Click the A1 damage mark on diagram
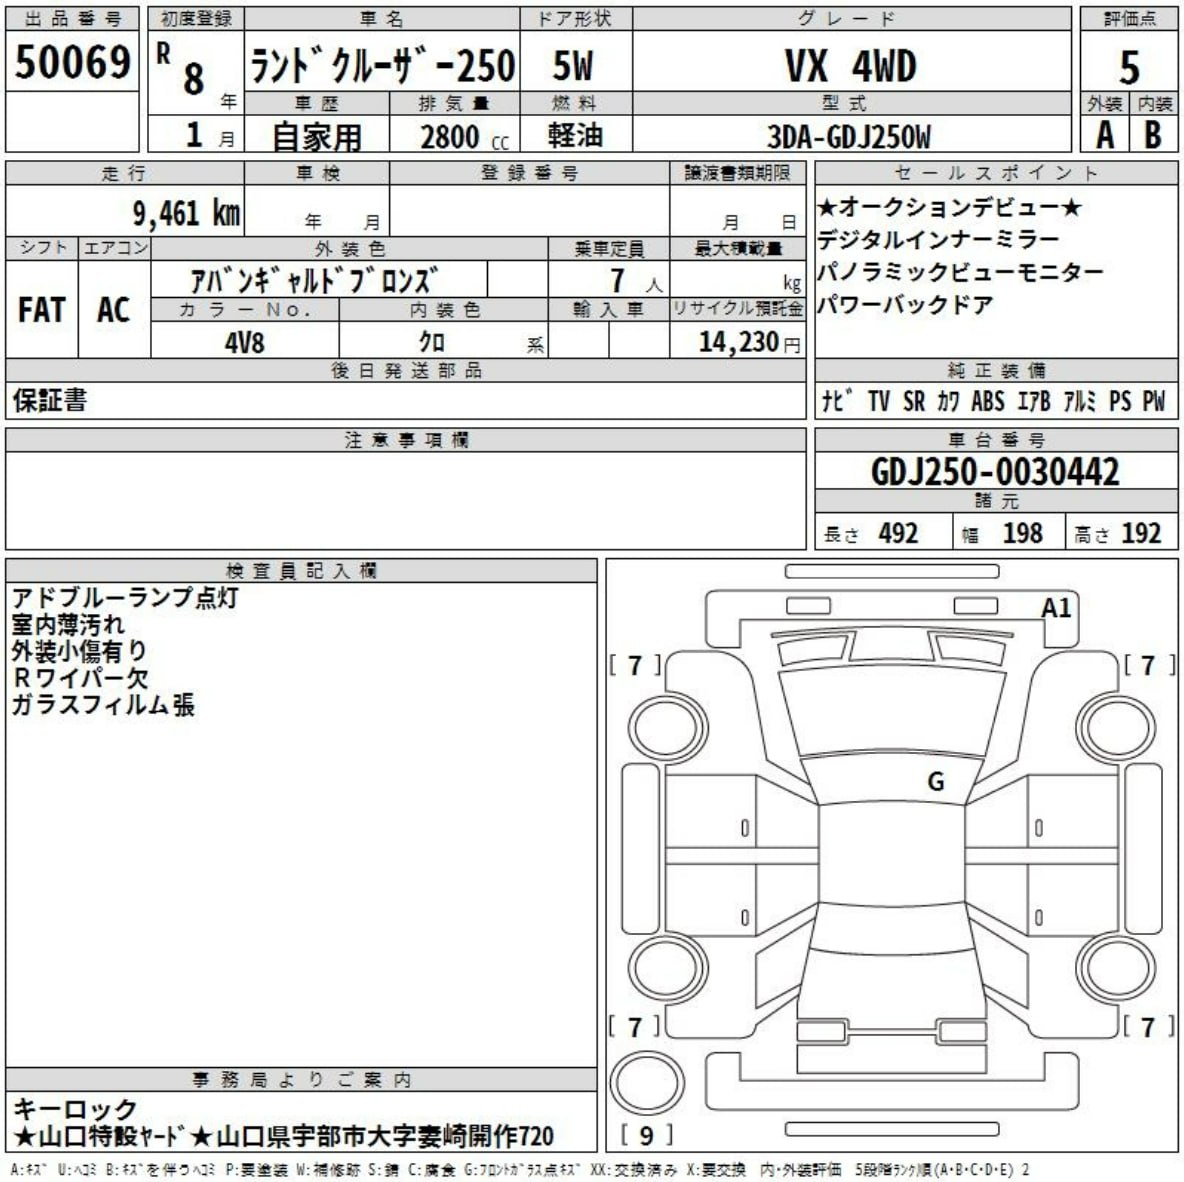The image size is (1184, 1182). click(x=1056, y=607)
